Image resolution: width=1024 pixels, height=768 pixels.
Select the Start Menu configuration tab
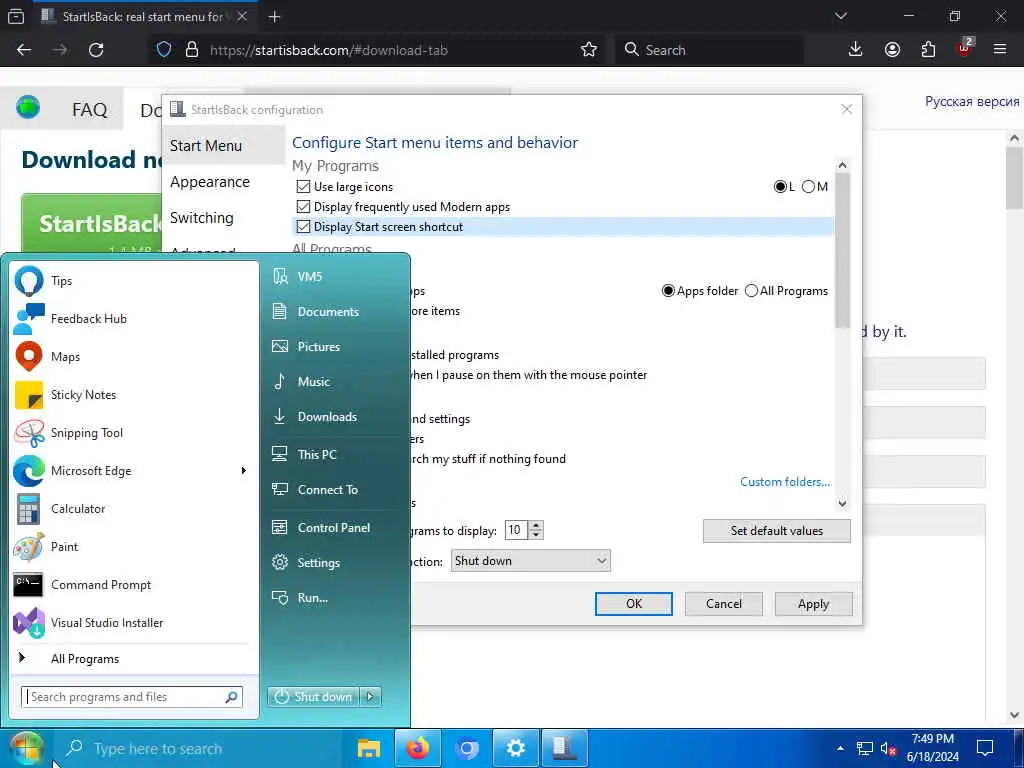point(223,146)
